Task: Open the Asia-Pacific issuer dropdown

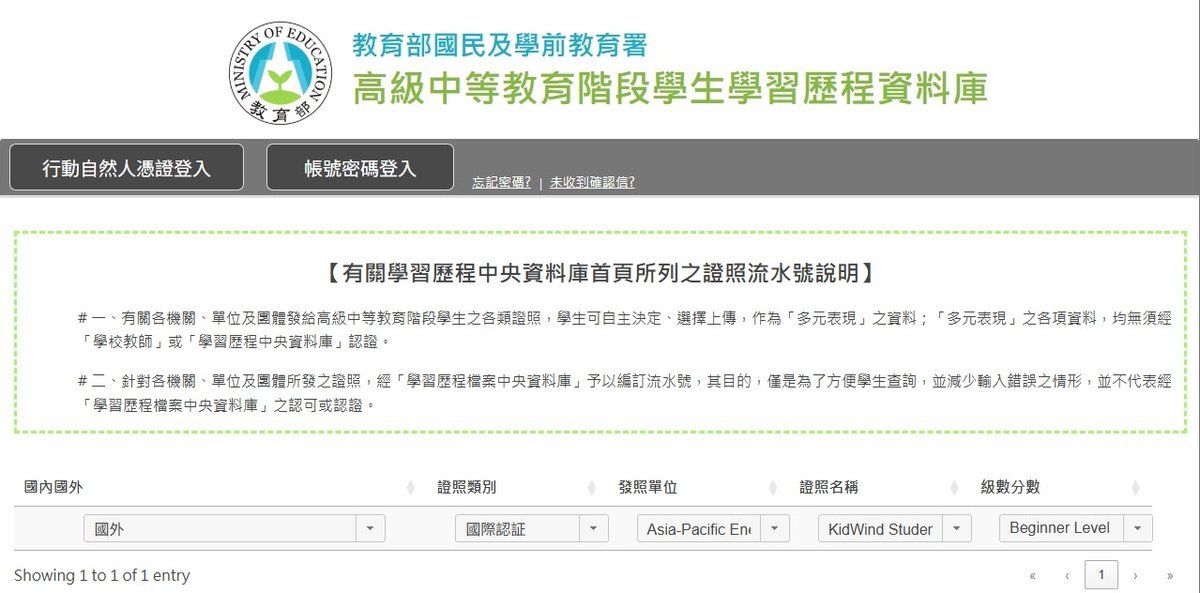Action: (713, 529)
